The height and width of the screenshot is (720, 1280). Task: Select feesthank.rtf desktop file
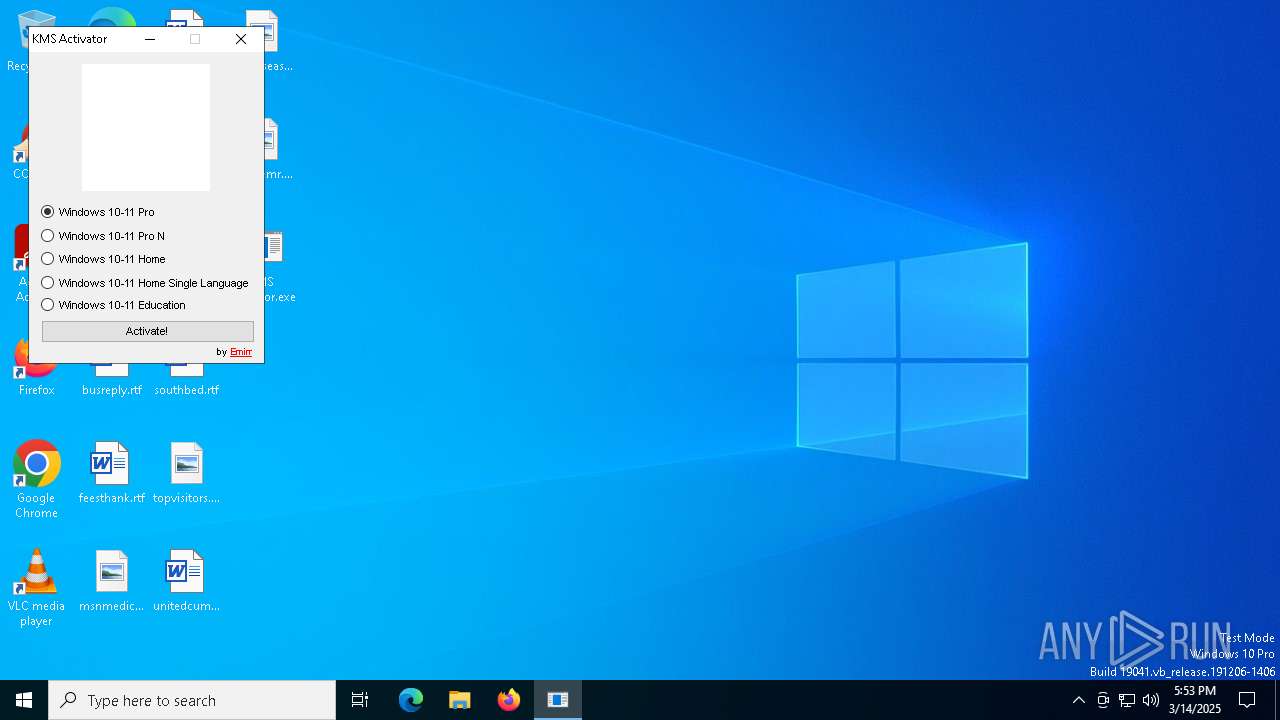(x=111, y=473)
